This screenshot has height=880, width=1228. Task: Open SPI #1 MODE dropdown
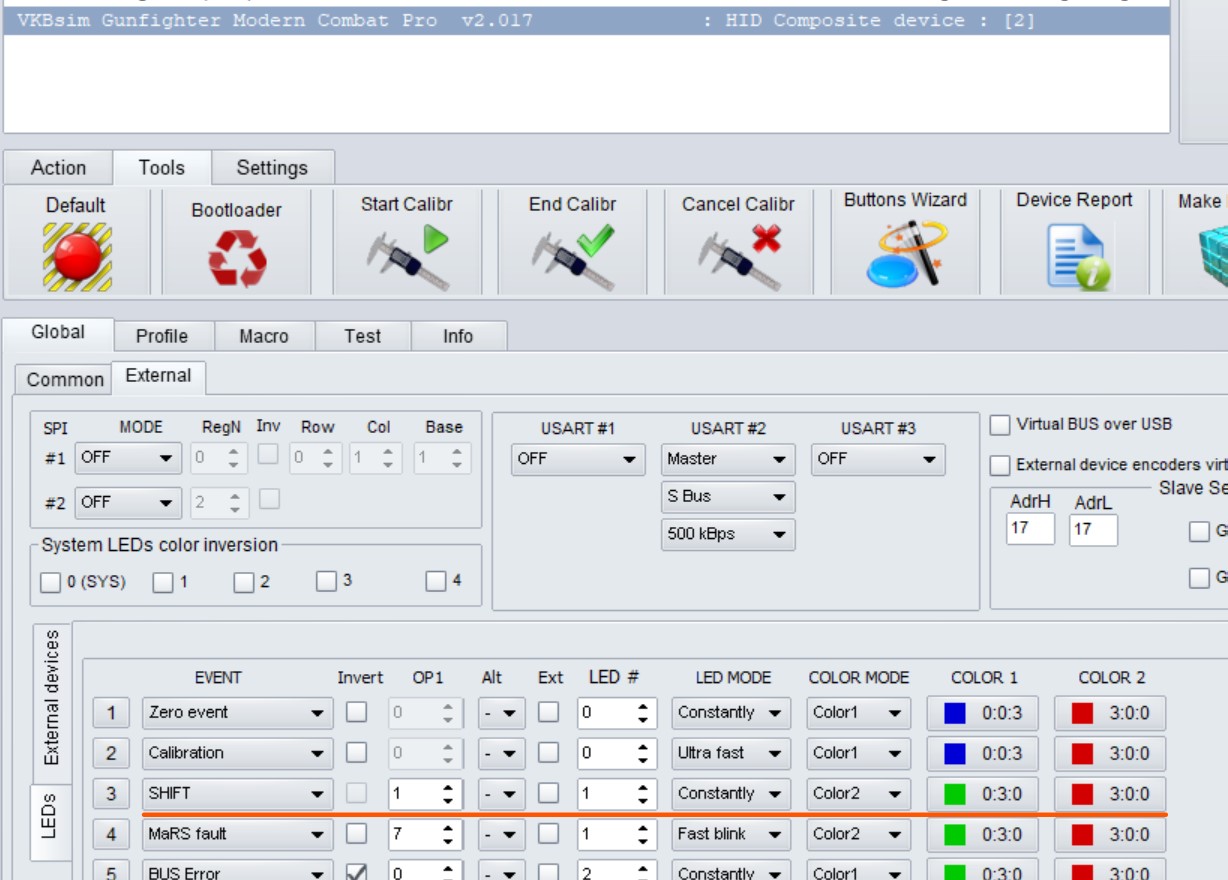point(128,458)
